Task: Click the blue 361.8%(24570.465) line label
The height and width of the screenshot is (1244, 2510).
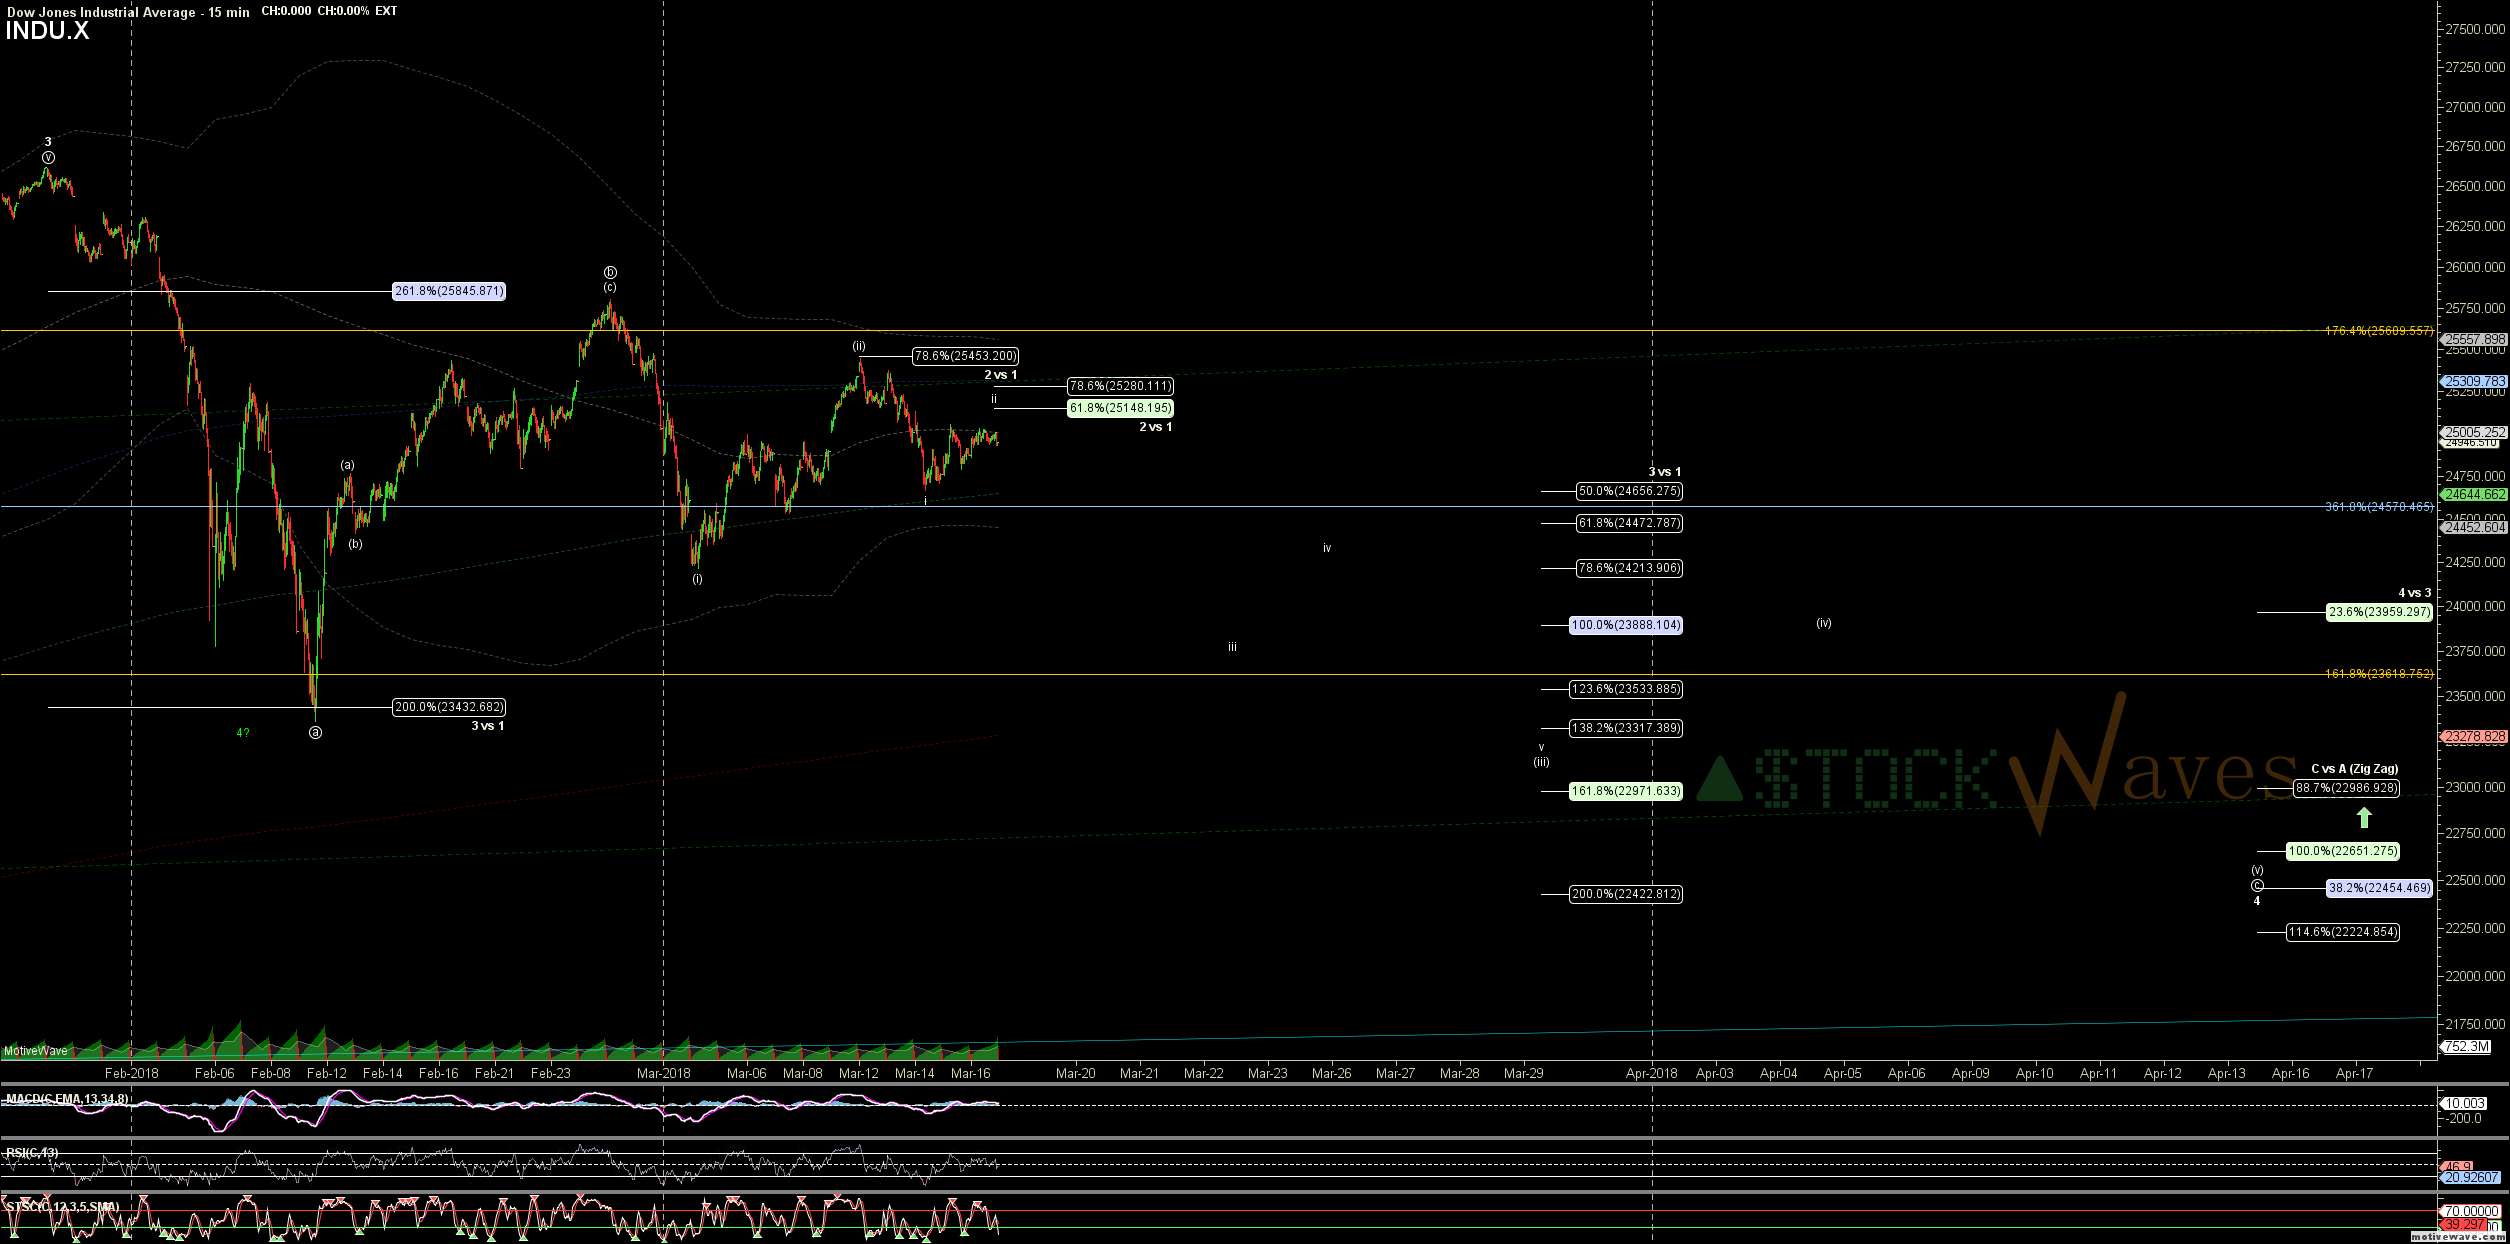Action: (2379, 507)
